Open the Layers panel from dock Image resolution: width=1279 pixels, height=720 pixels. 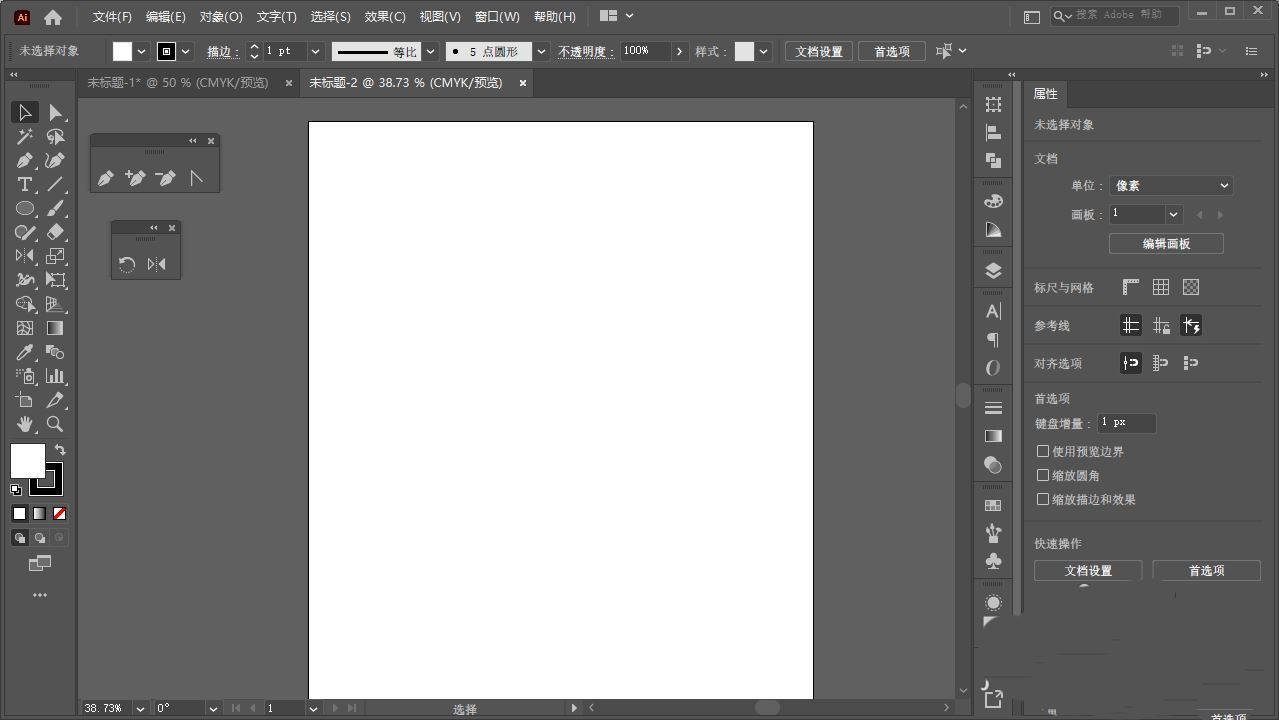point(993,270)
